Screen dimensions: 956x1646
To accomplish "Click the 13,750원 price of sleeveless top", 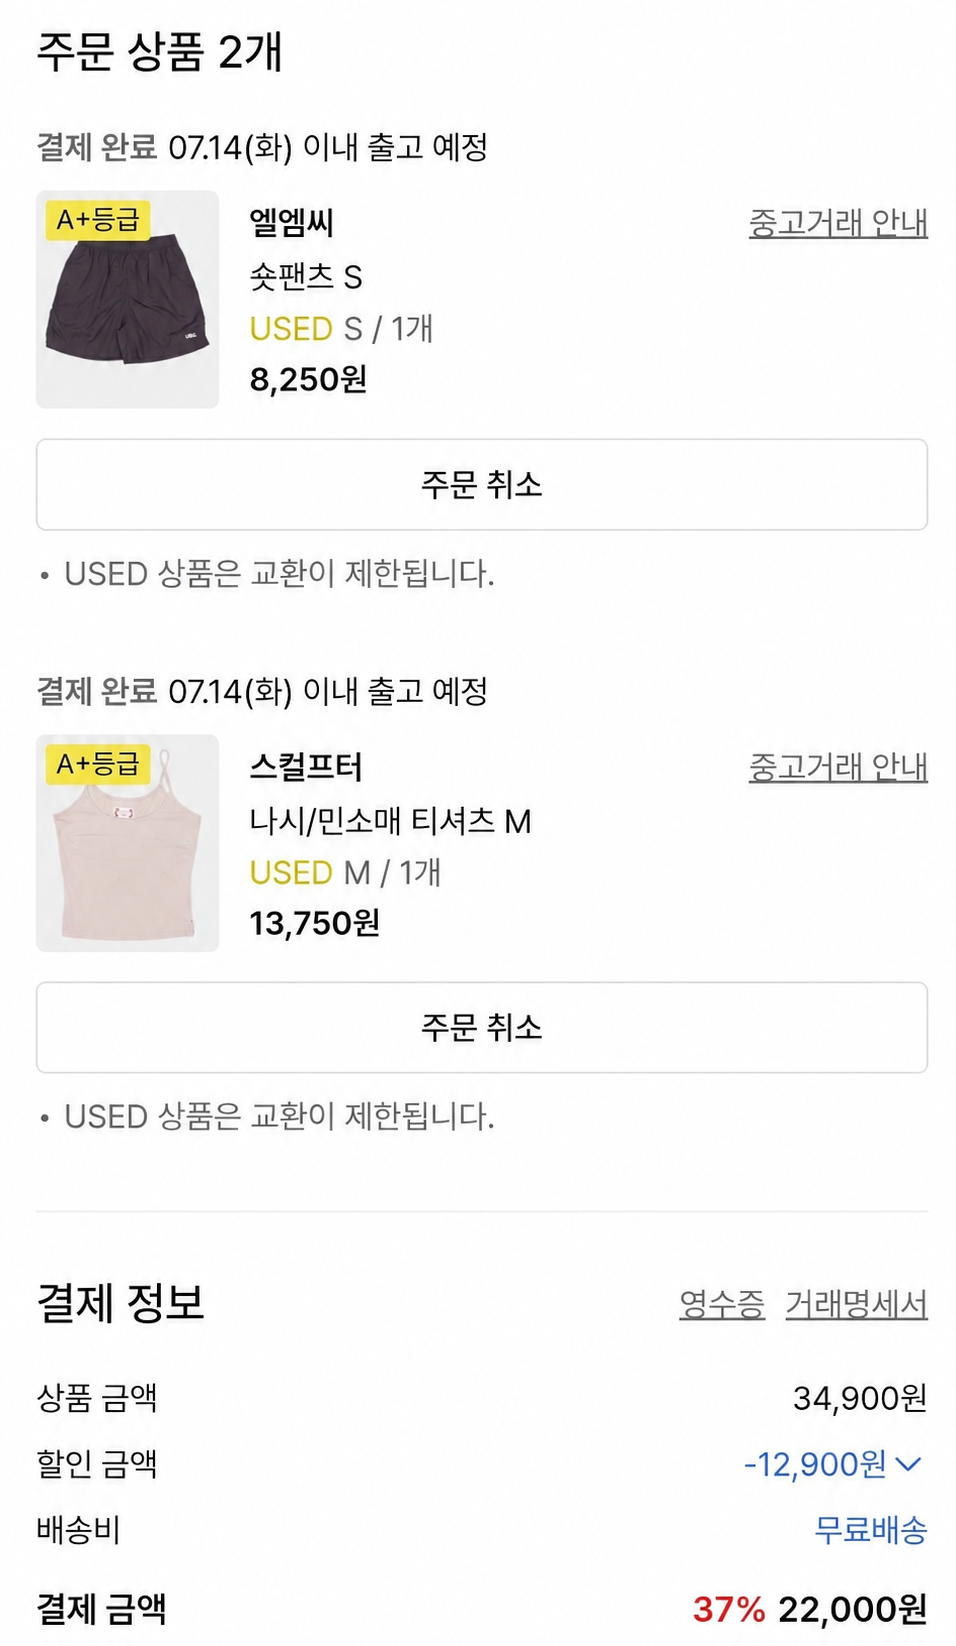I will point(314,923).
